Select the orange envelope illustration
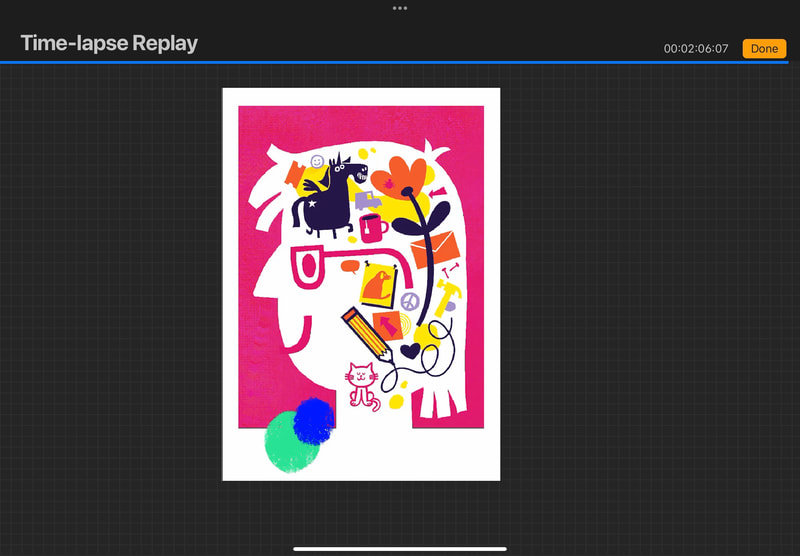The width and height of the screenshot is (800, 556). (433, 248)
